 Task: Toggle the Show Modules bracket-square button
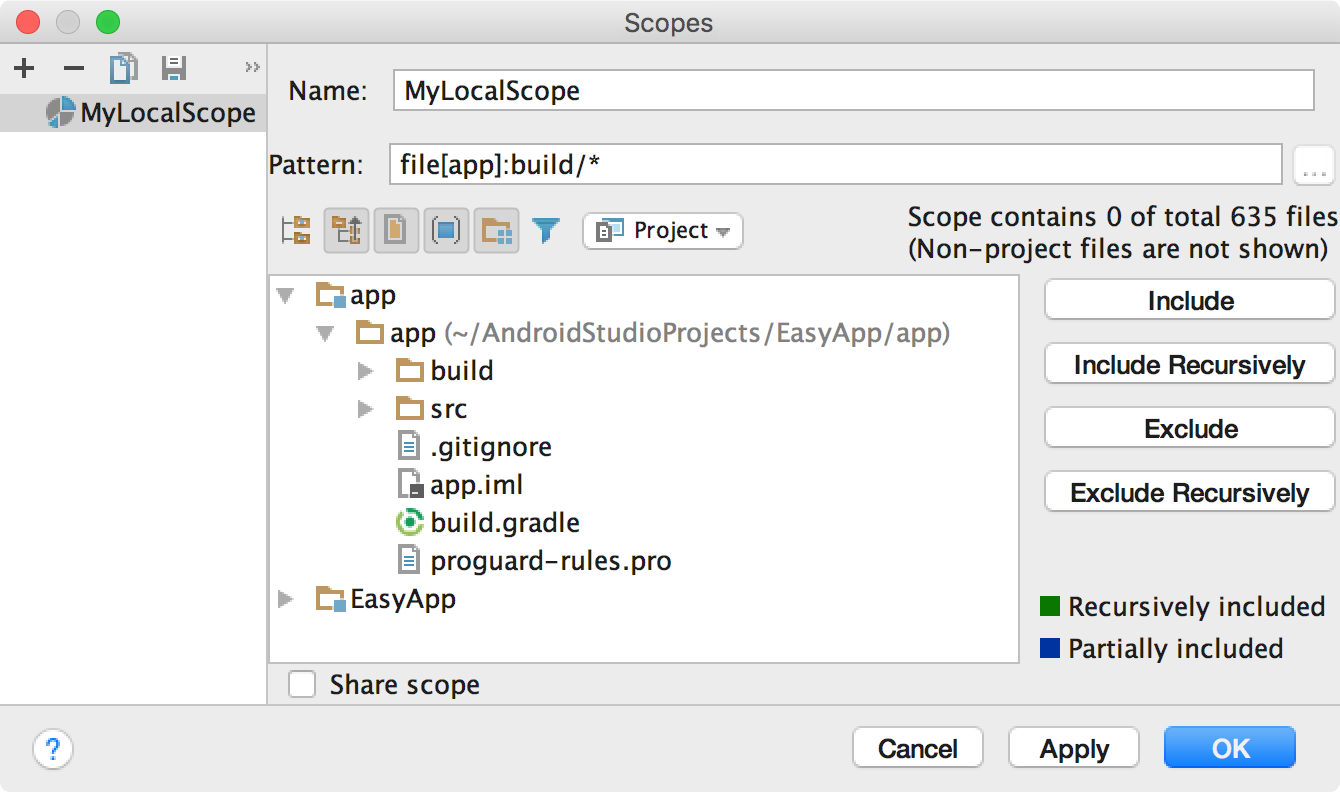446,231
